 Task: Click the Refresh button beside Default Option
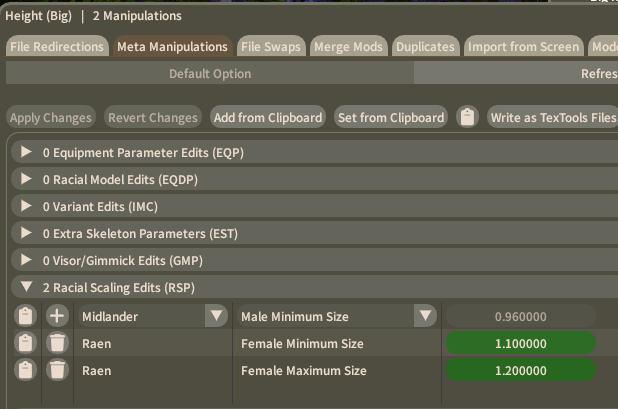click(x=516, y=73)
